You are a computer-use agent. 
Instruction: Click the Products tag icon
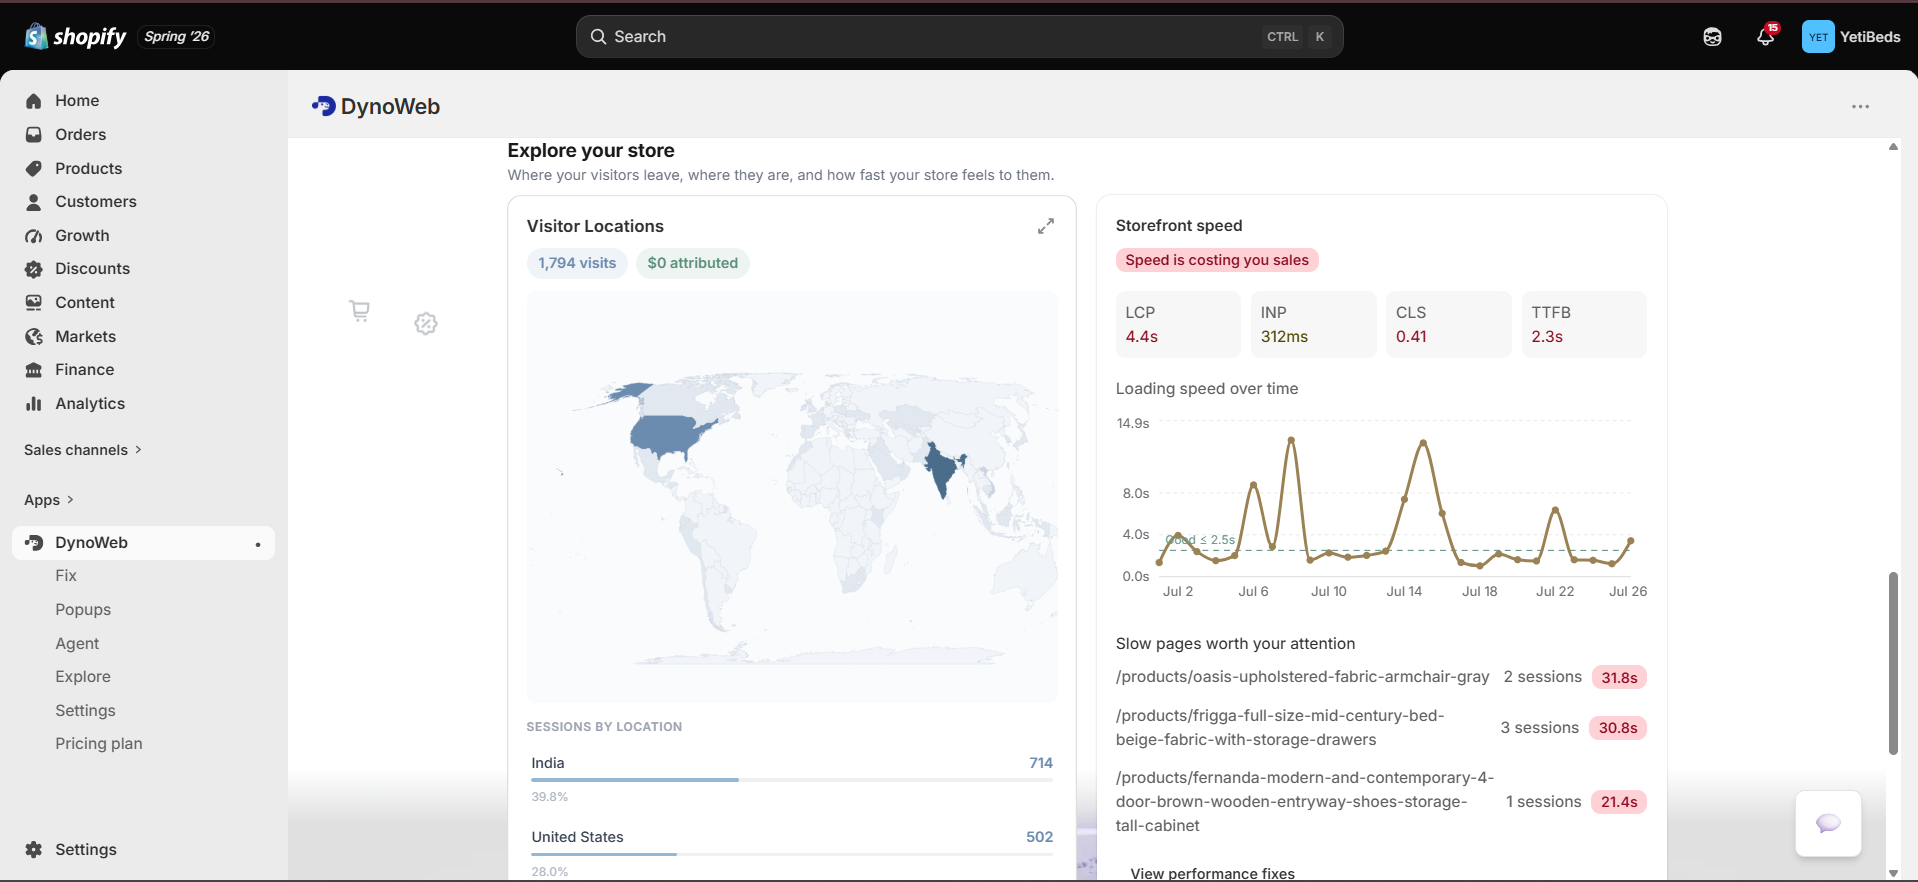coord(34,169)
